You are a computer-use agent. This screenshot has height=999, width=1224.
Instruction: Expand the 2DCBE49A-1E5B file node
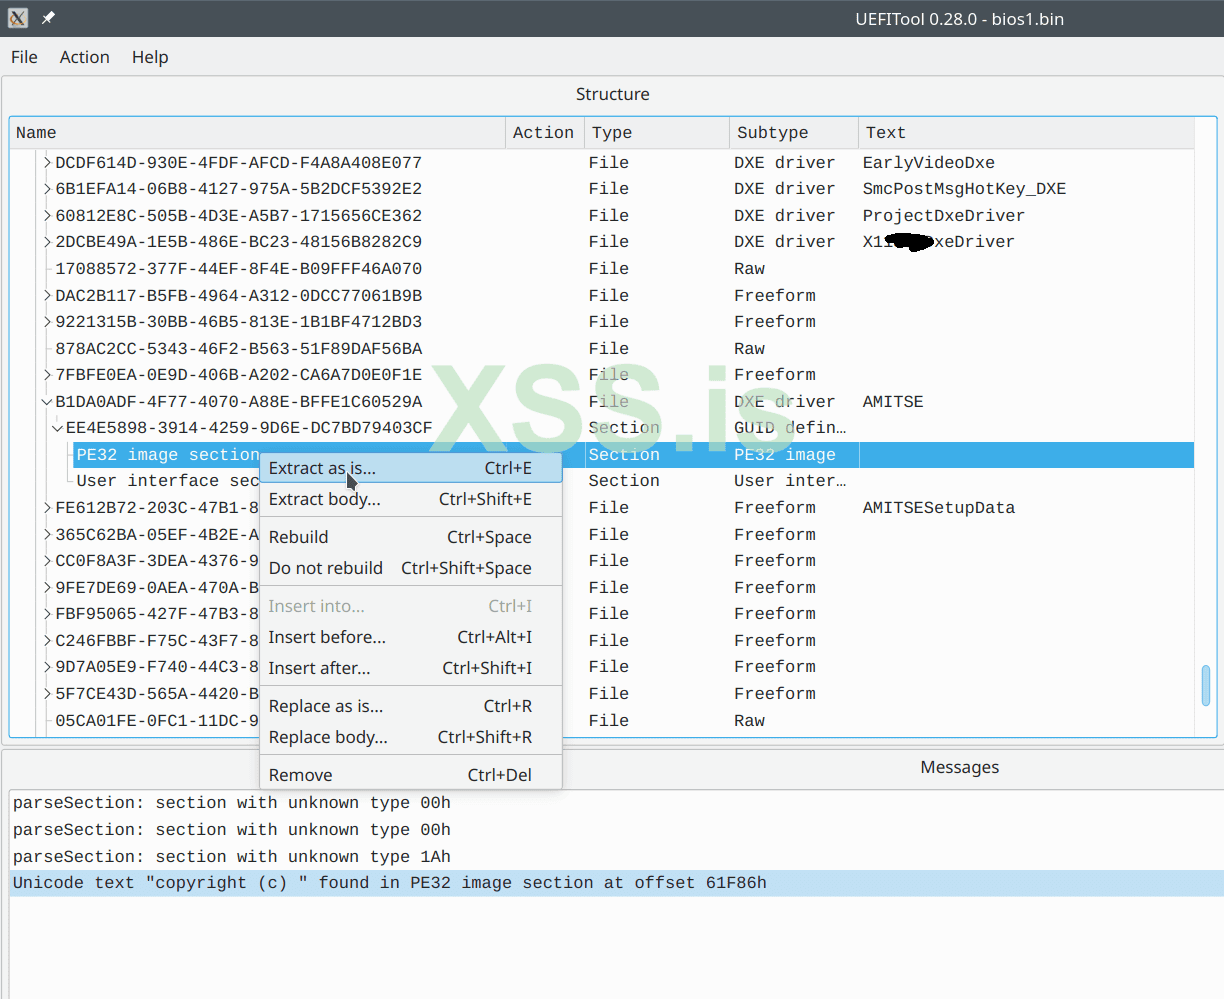pos(47,241)
